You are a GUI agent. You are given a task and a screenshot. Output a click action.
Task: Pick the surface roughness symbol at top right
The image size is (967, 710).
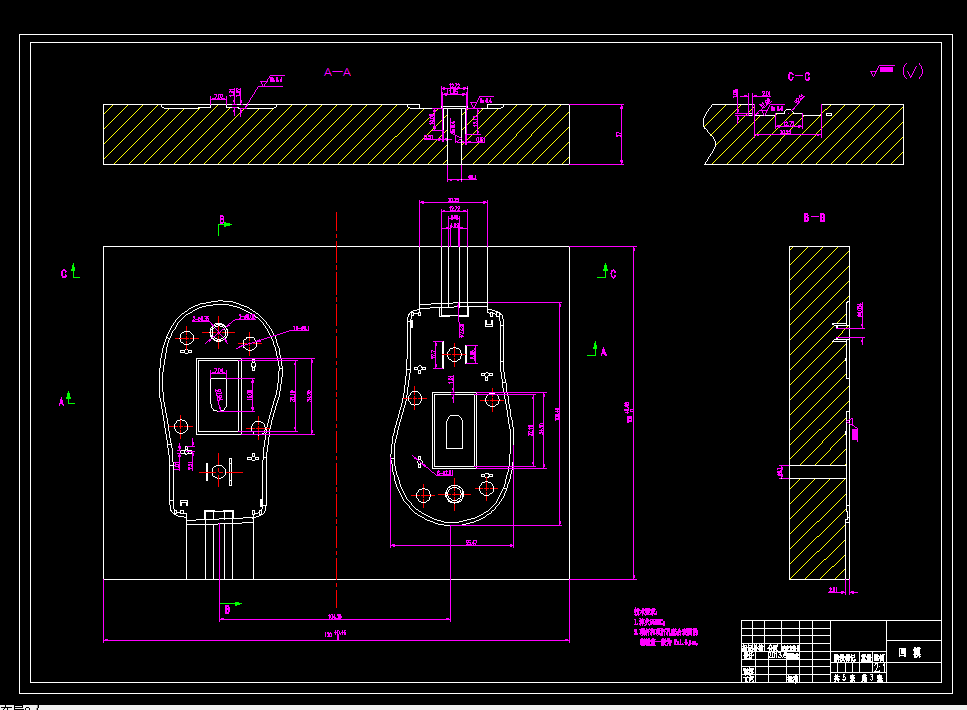coord(897,71)
